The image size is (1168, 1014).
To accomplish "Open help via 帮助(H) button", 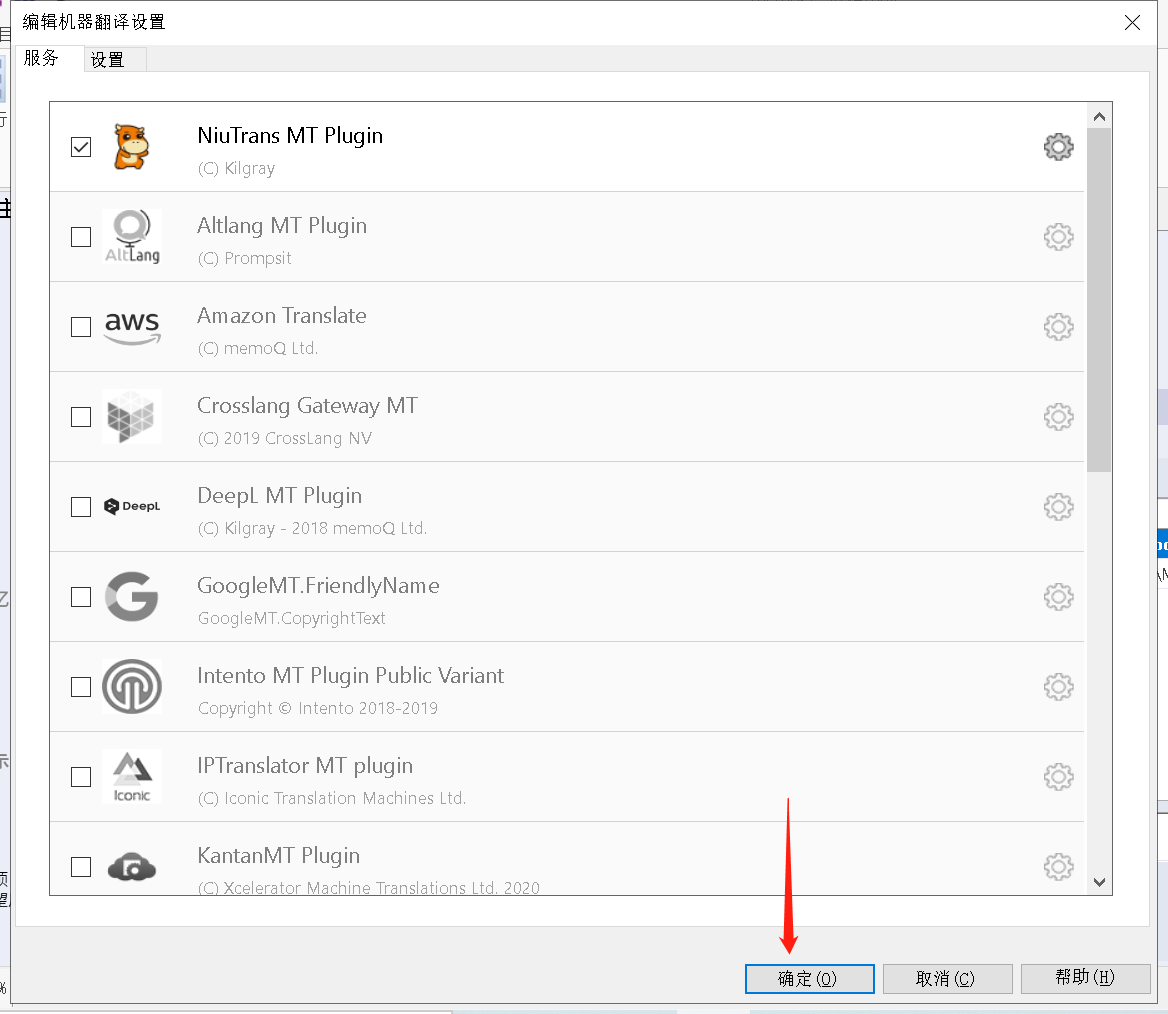I will (x=1085, y=977).
